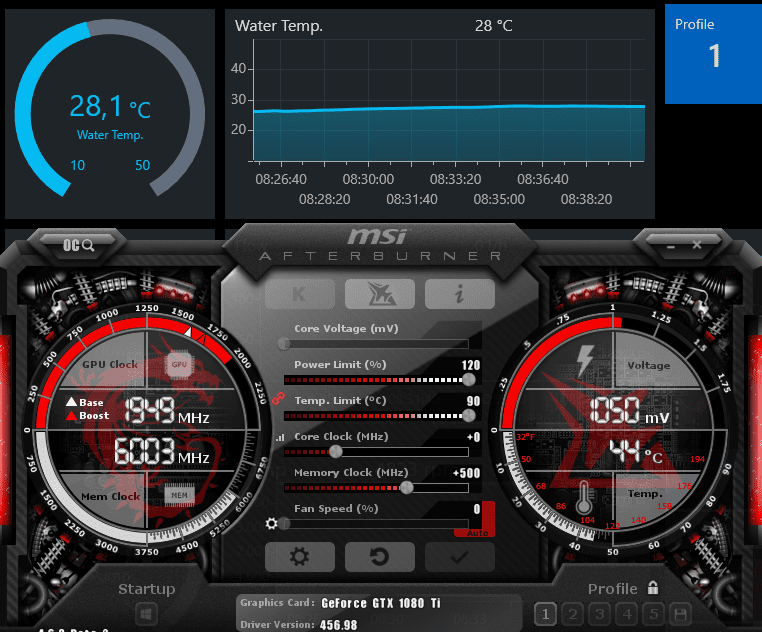The height and width of the screenshot is (632, 762).
Task: Click the 28 °C graph header value
Action: tap(494, 25)
